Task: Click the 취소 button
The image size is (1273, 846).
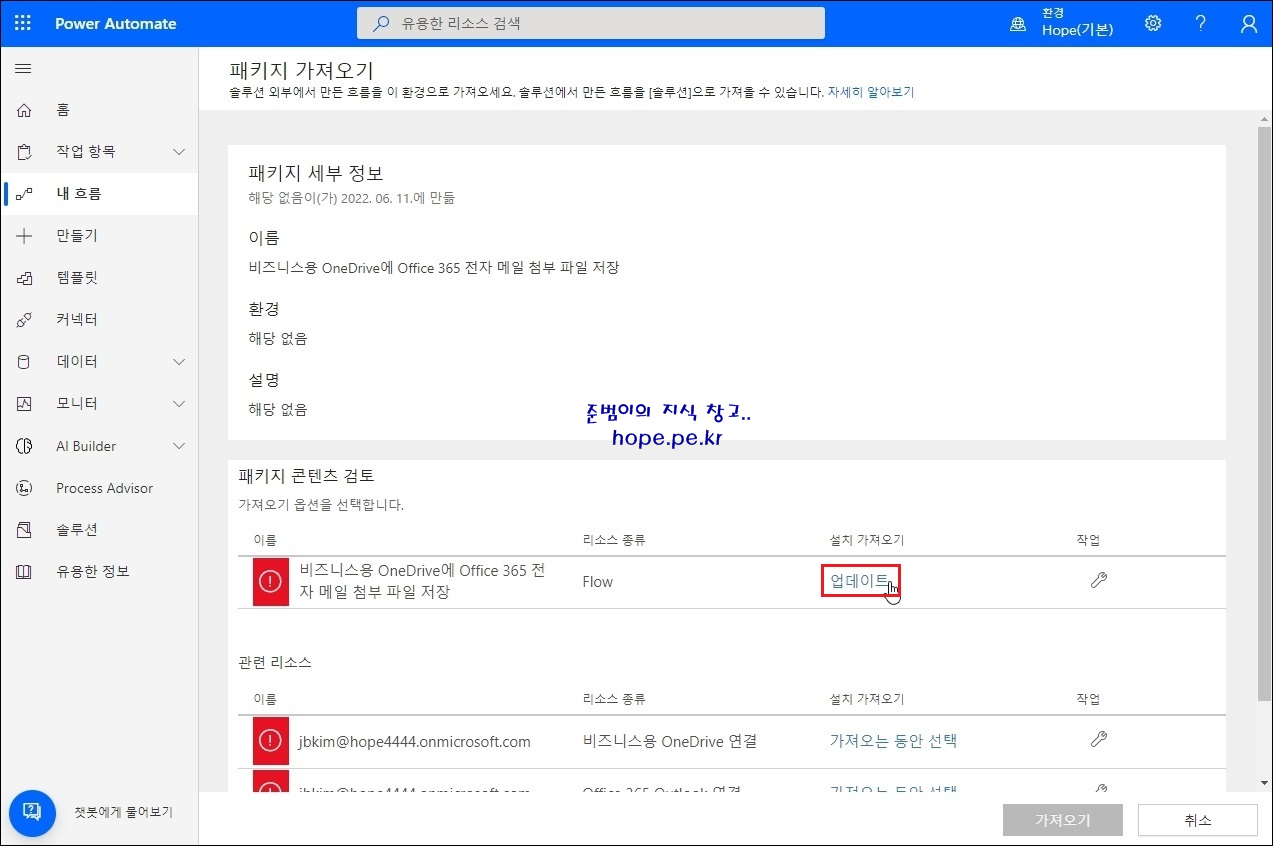Action: pos(1198,820)
